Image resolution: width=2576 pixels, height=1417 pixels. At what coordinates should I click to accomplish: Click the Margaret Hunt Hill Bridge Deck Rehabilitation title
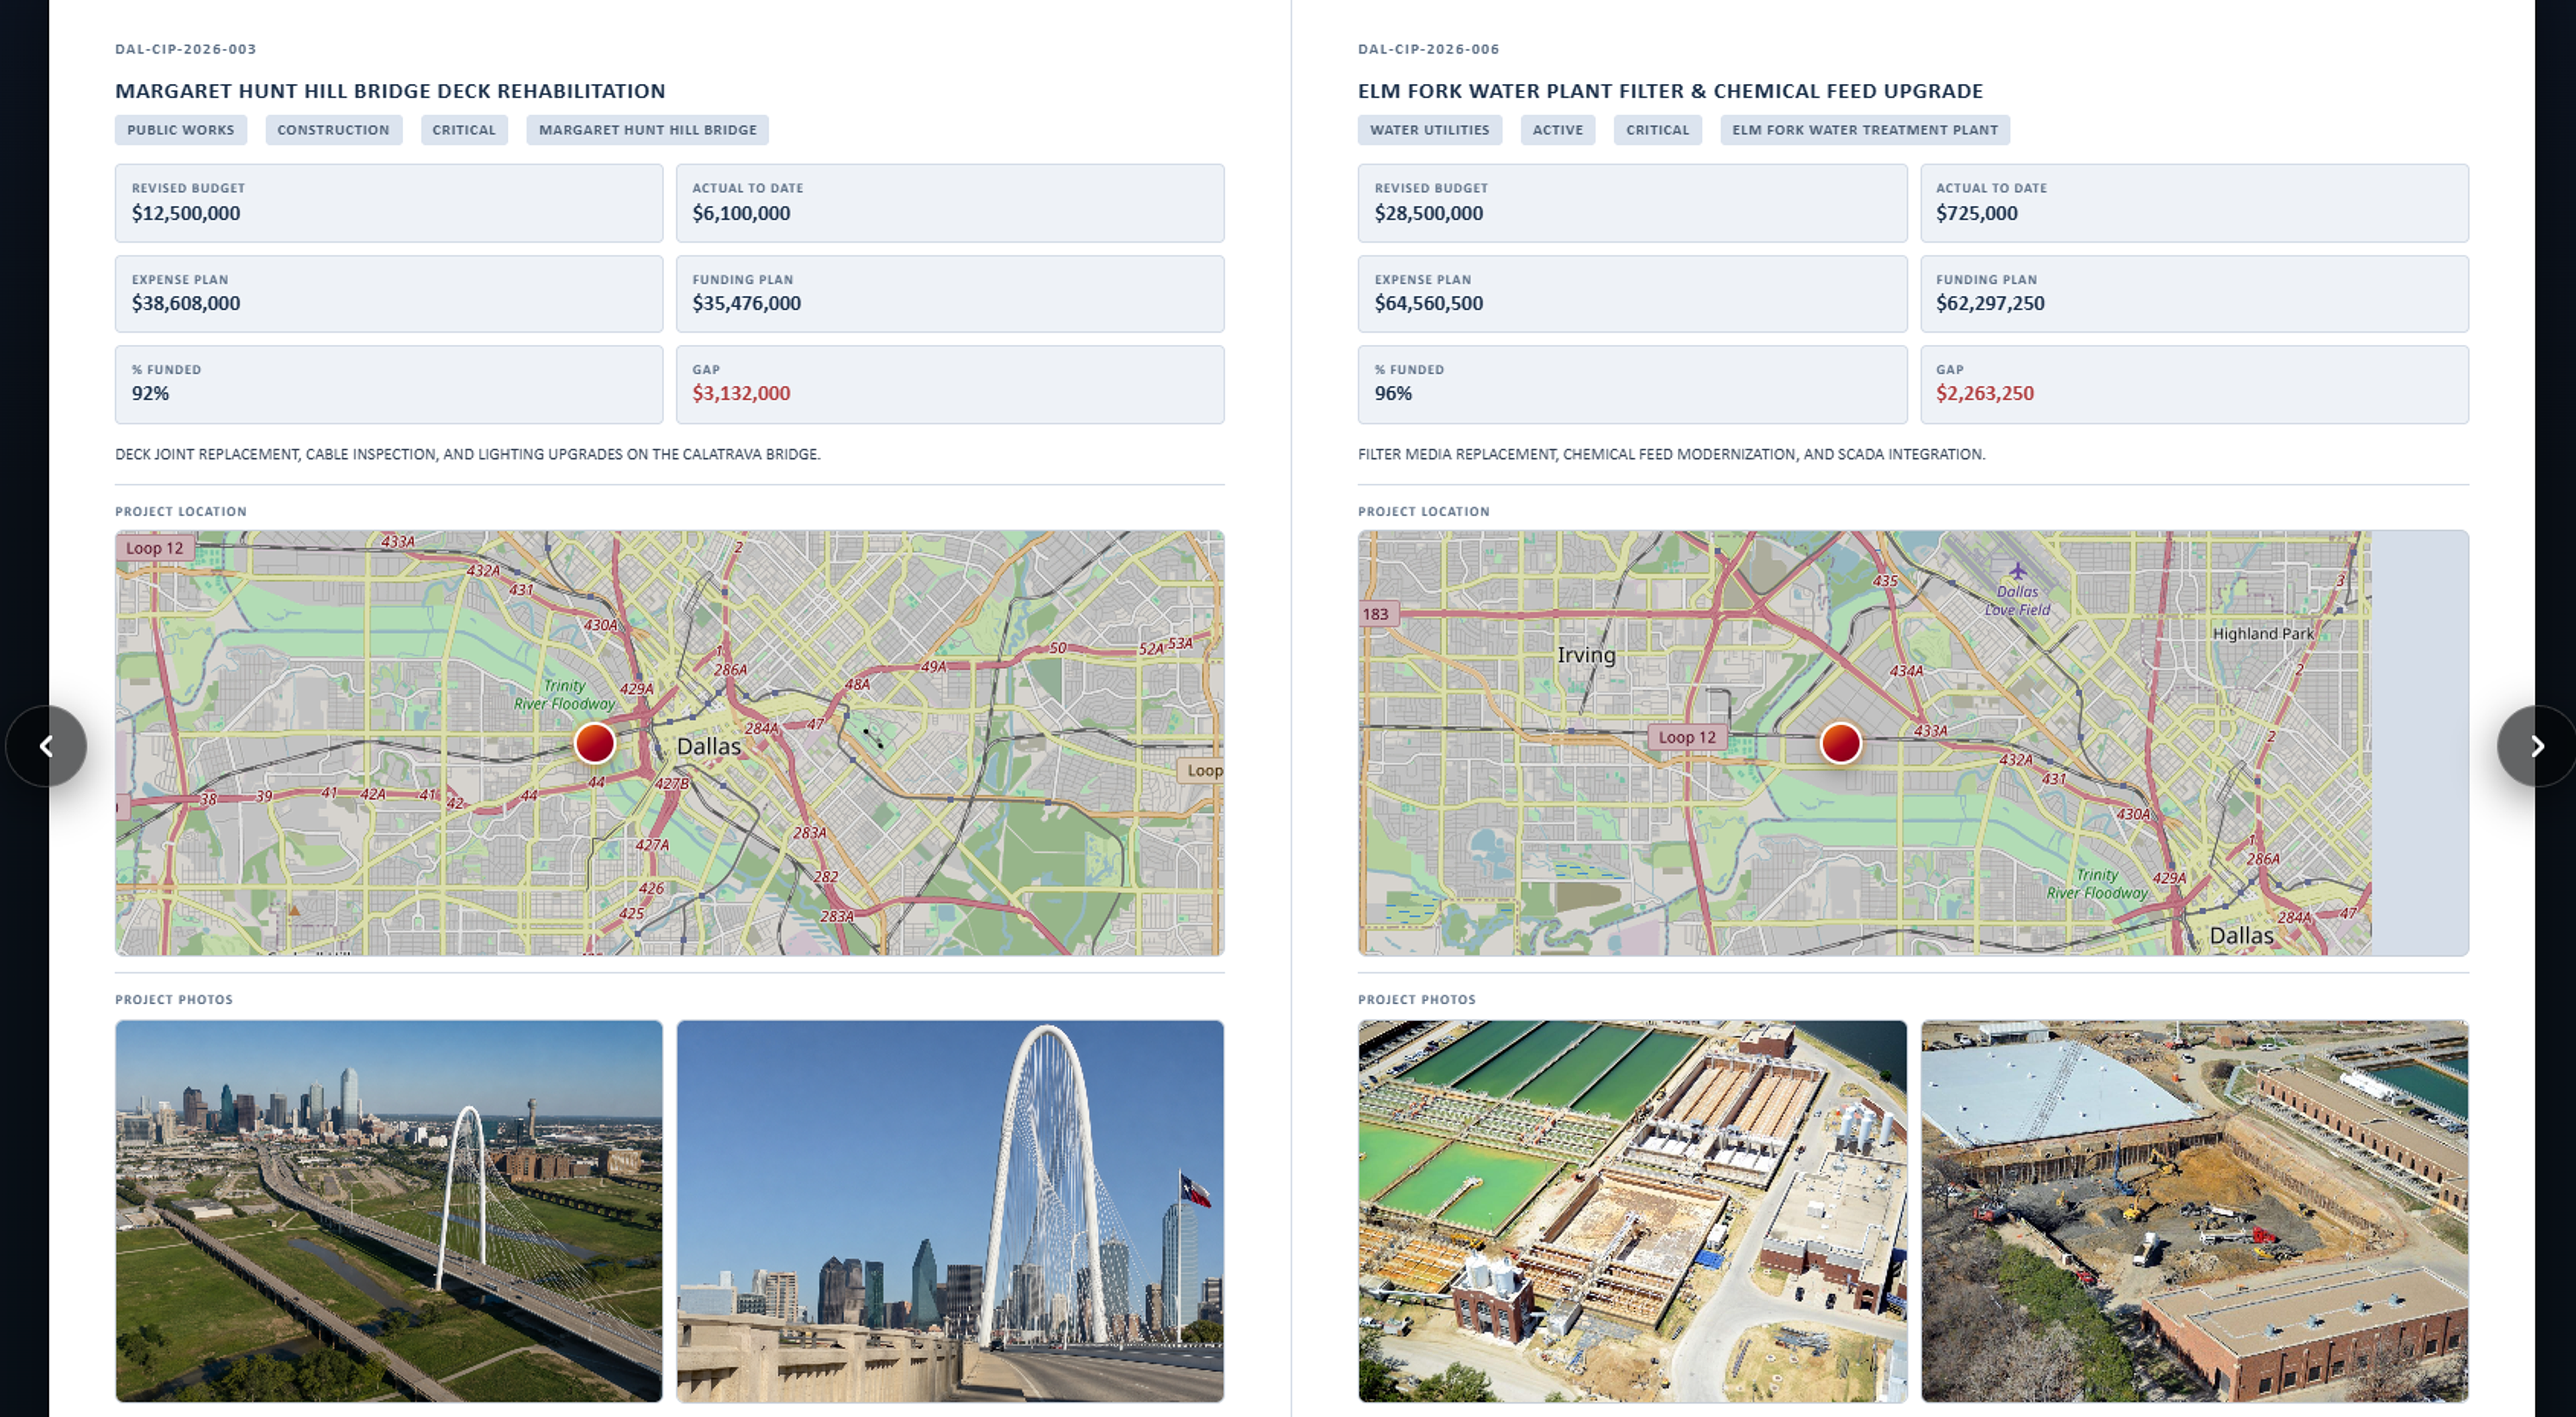coord(390,91)
